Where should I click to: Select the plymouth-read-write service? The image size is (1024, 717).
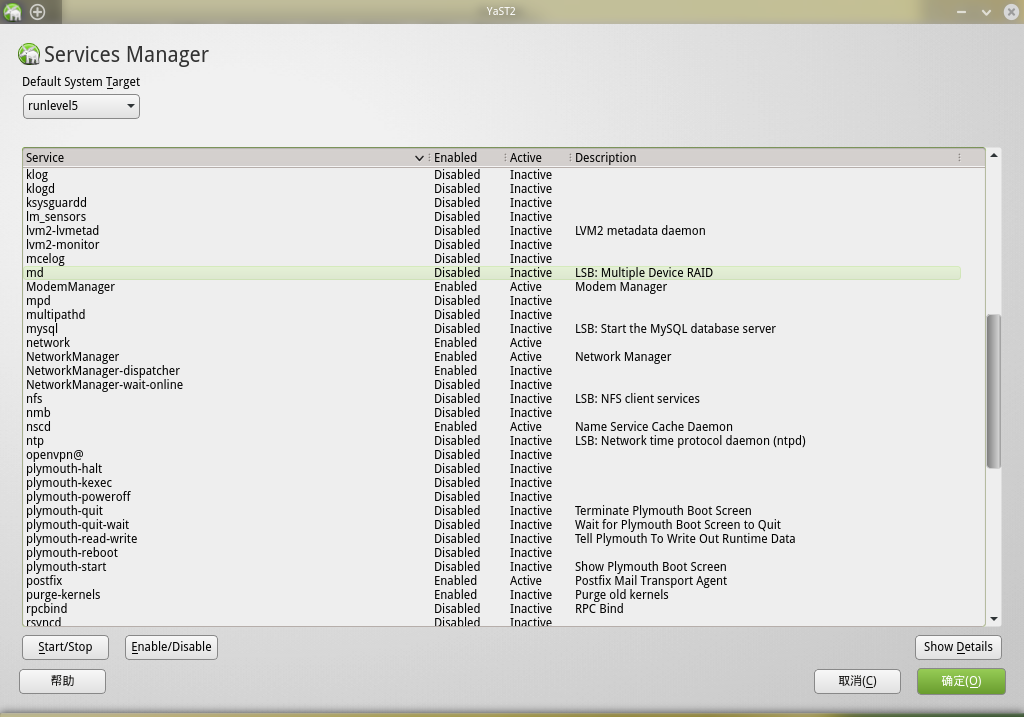(x=492, y=540)
